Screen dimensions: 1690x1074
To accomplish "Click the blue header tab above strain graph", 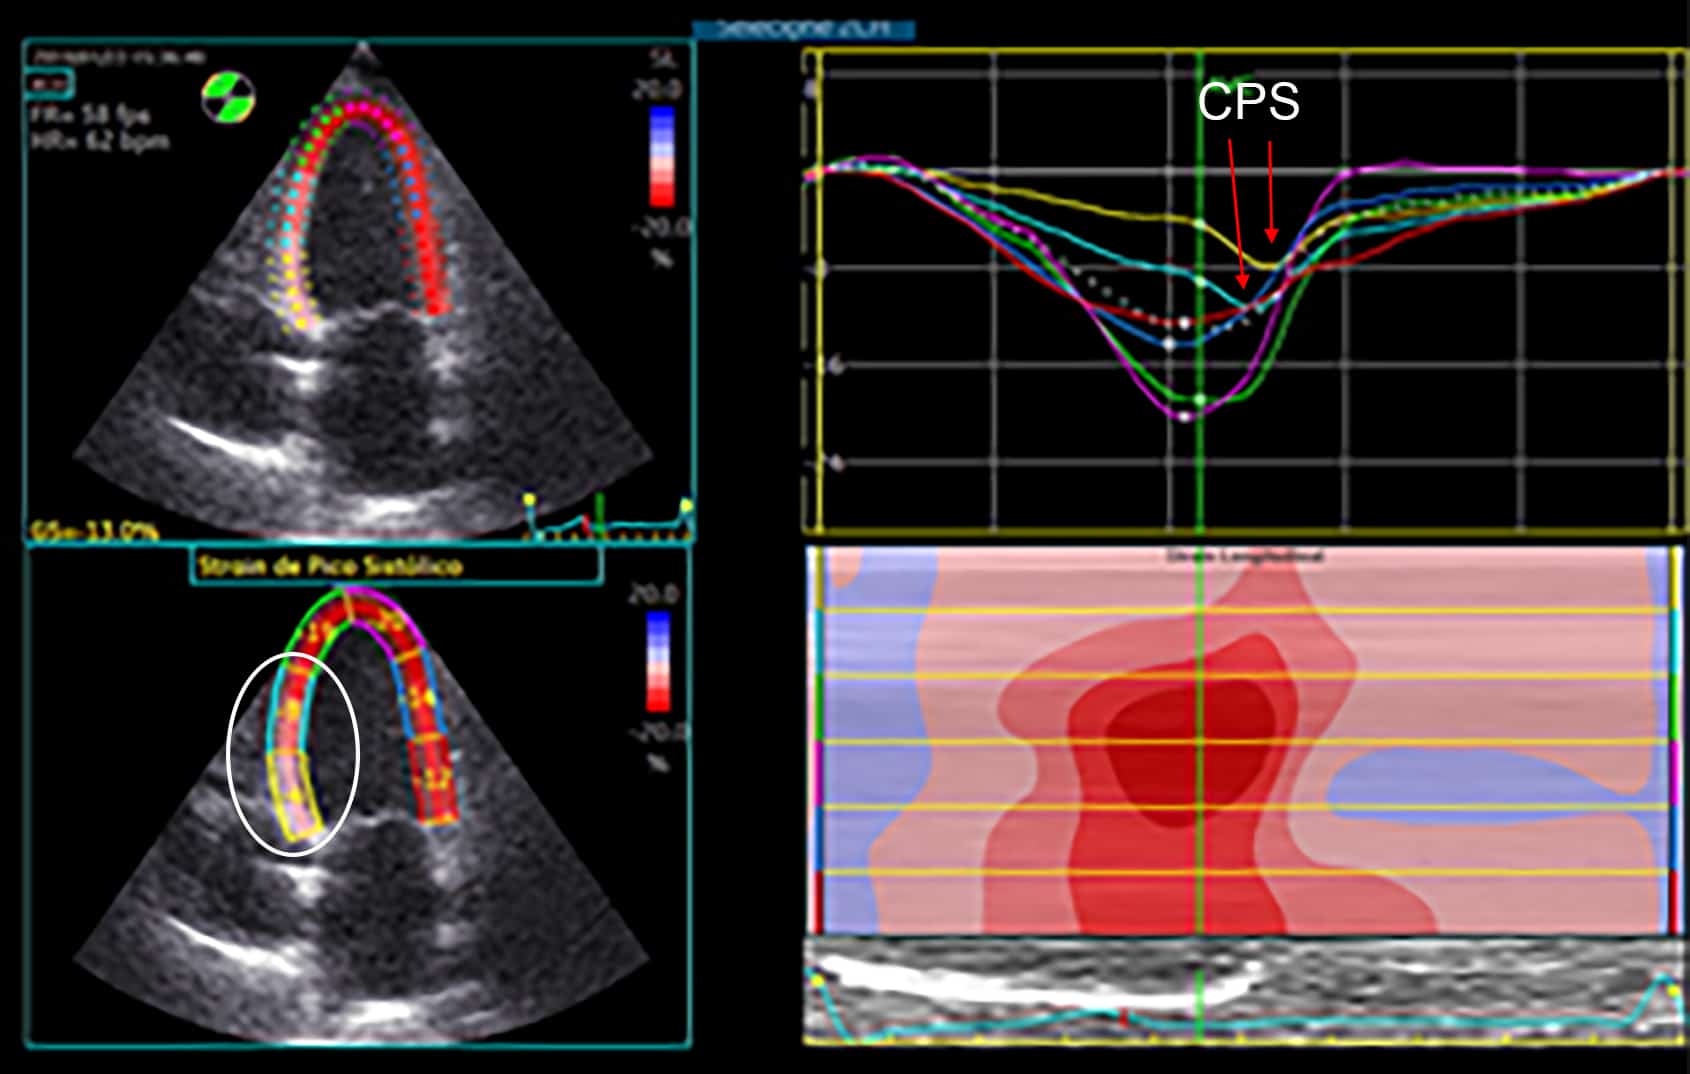I will (803, 29).
